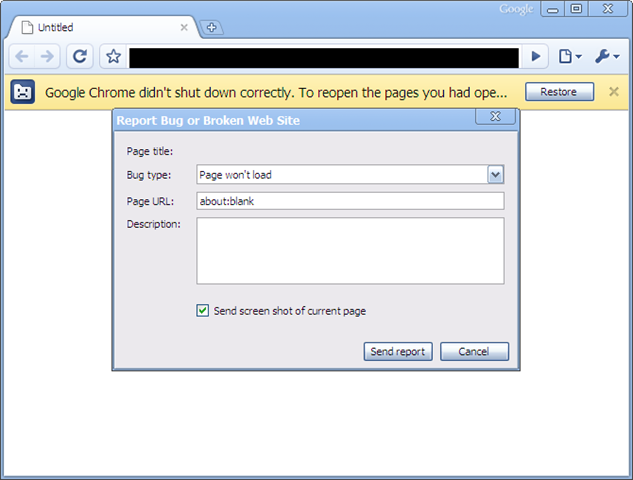Viewport: 633px width, 480px height.
Task: Open the wrench tools menu
Action: click(x=607, y=56)
